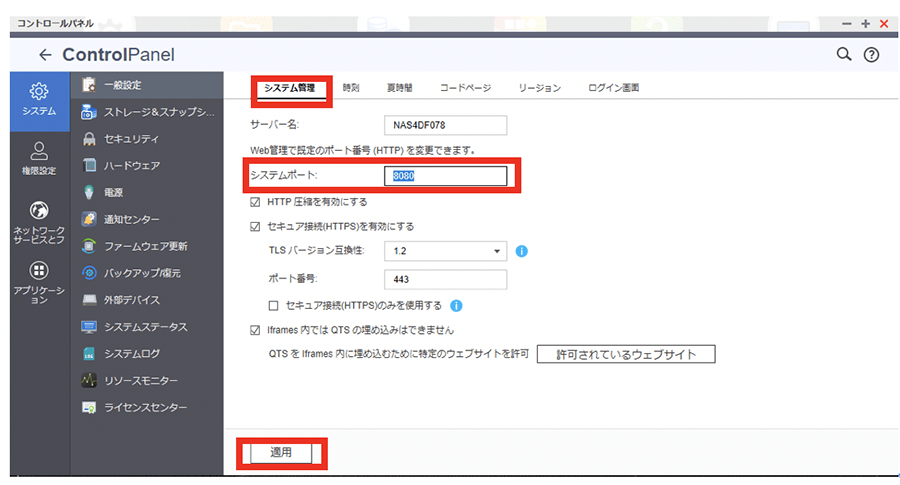Click the 外部デバイス icon

88,300
